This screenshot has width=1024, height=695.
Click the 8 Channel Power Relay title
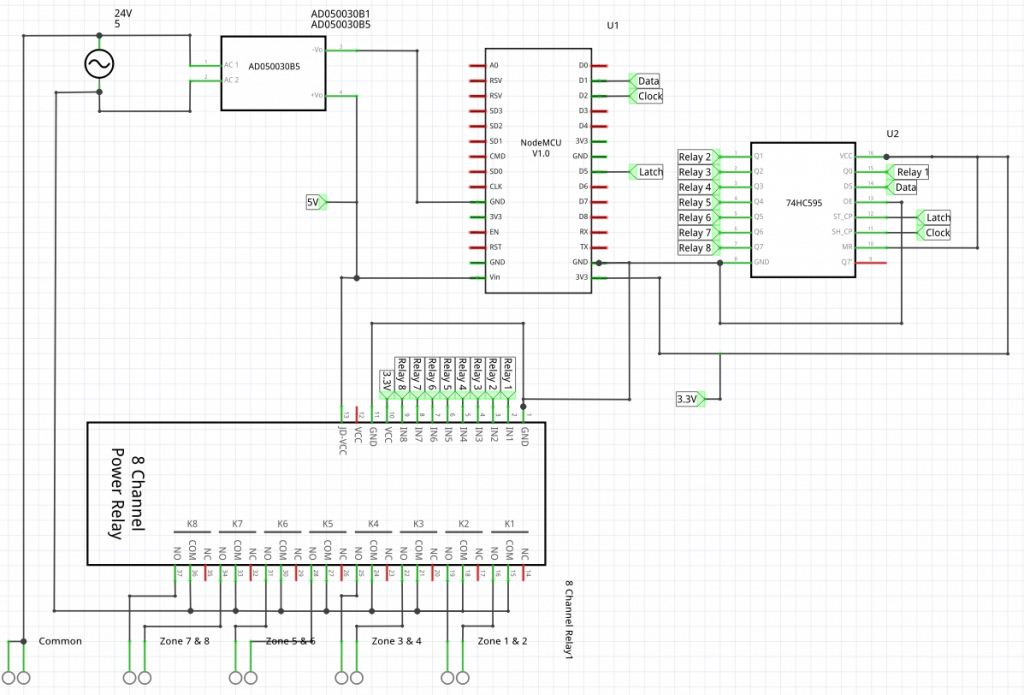(x=127, y=493)
